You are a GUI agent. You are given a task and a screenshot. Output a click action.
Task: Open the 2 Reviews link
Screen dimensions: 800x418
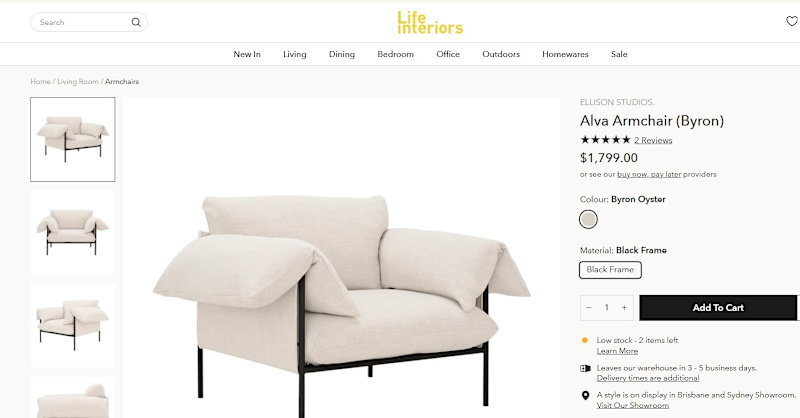click(x=653, y=140)
